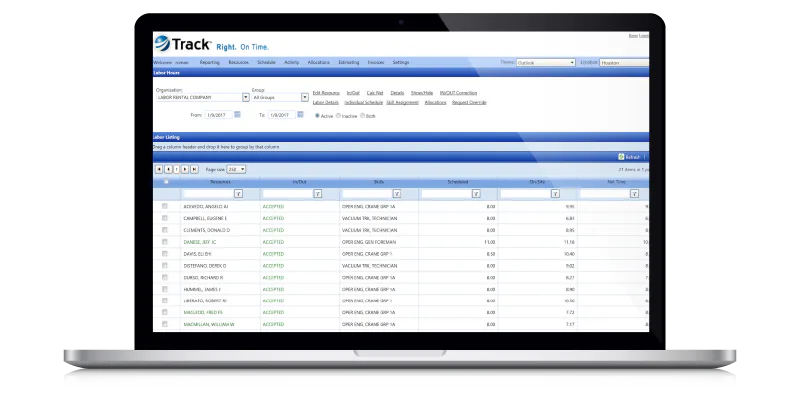Image resolution: width=800 pixels, height=400 pixels.
Task: Select page number 1 button
Action: [x=176, y=169]
